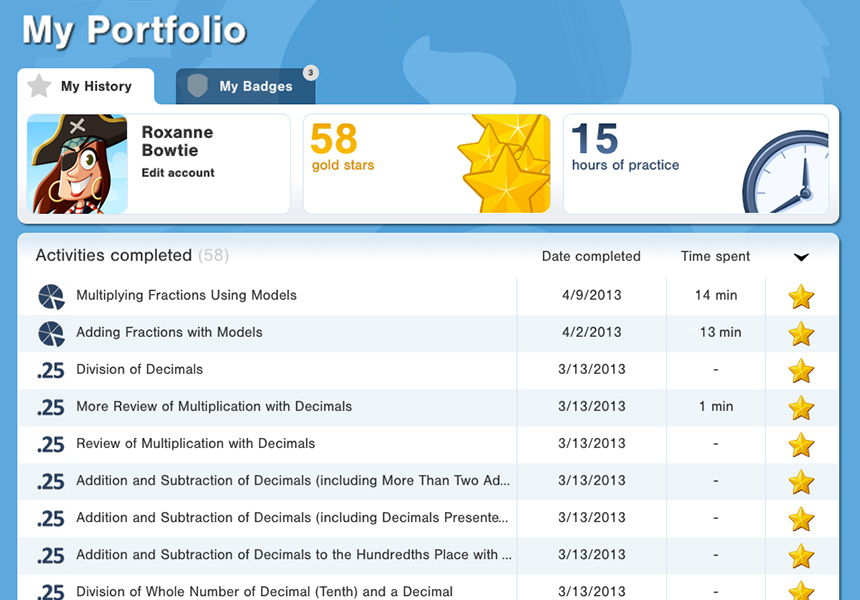Click date 4/2/2013
The image size is (860, 600).
591,332
